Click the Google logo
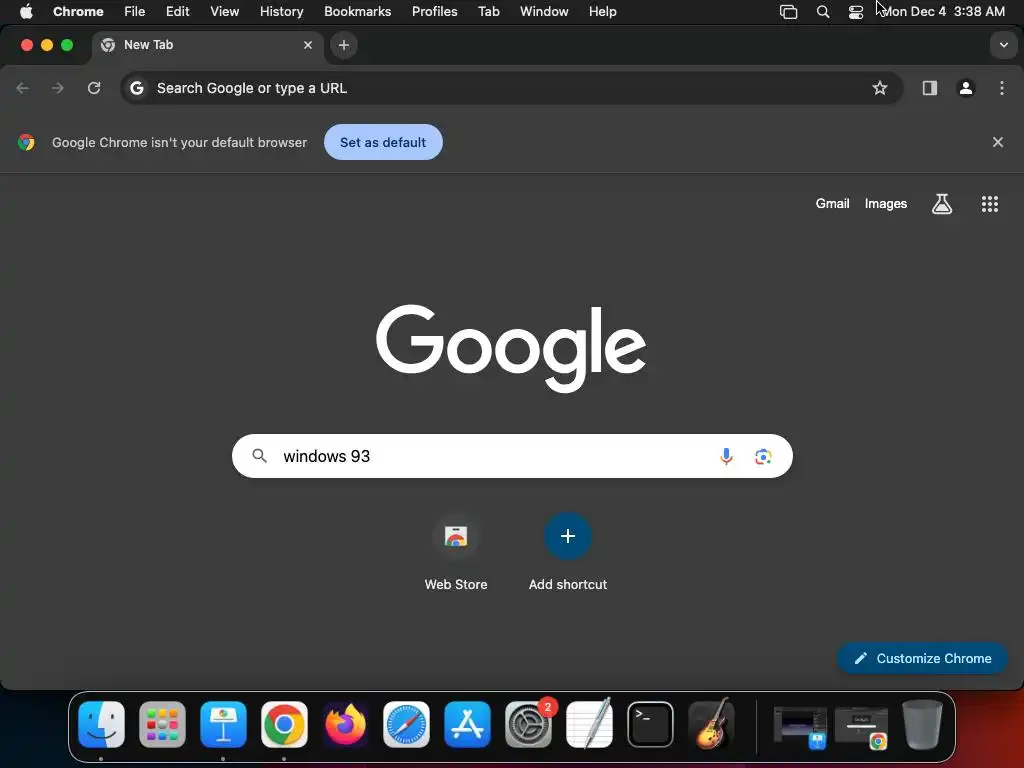1024x768 pixels. coord(511,347)
